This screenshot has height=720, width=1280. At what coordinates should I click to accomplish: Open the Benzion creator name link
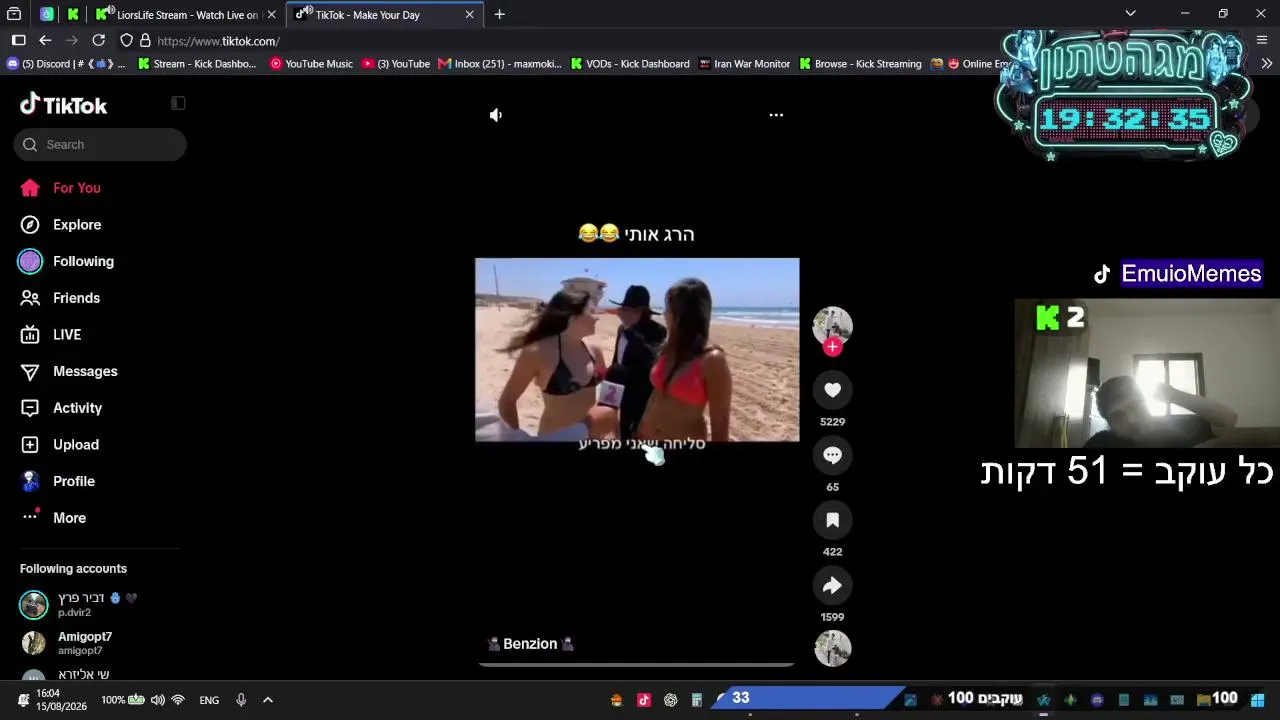click(530, 644)
